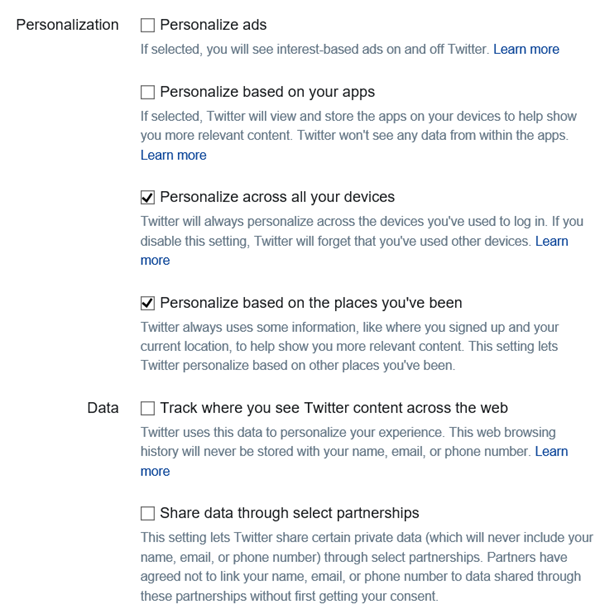Click "Personalize across all your devices" label text
Viewport: 600px width, 614px height.
pyautogui.click(x=277, y=197)
